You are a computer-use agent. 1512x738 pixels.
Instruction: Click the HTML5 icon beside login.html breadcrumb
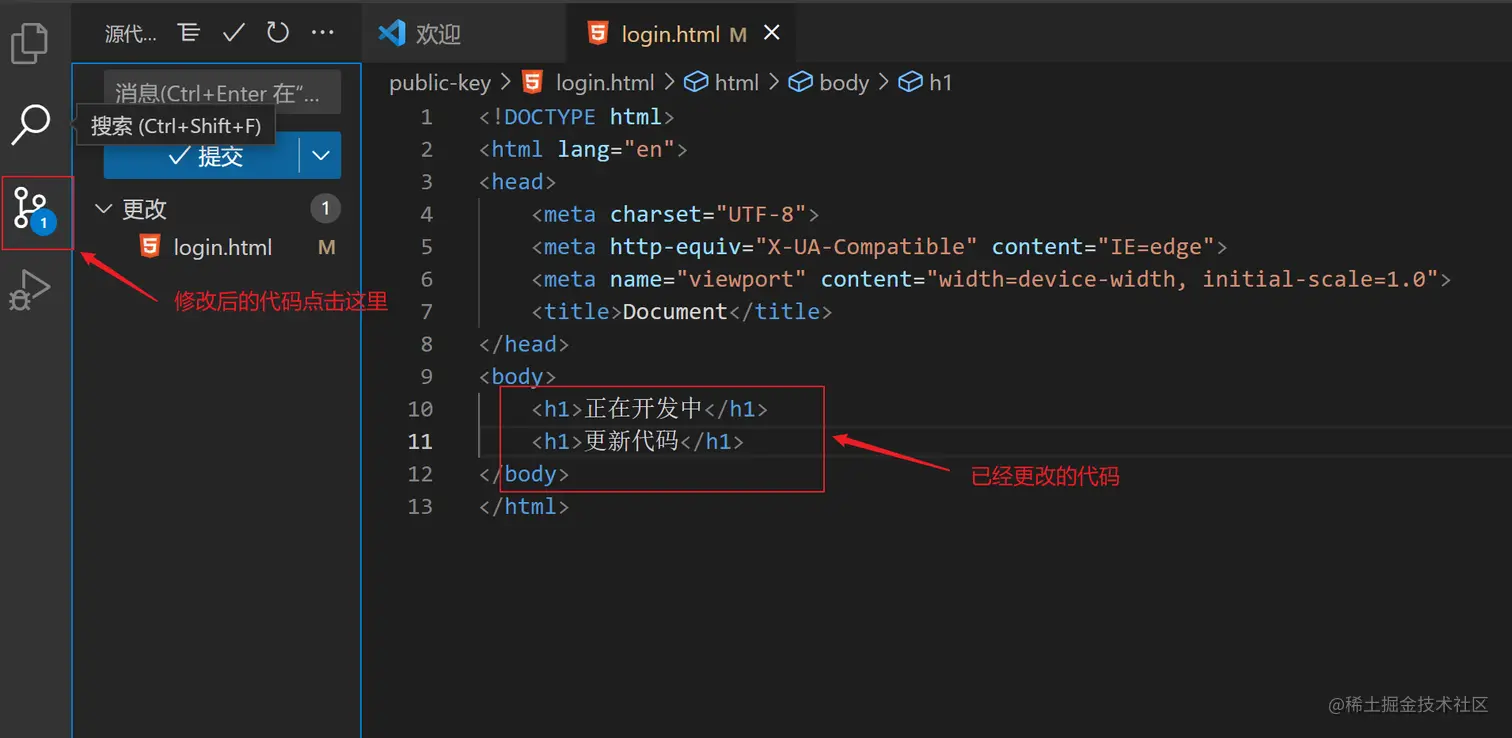coord(529,82)
